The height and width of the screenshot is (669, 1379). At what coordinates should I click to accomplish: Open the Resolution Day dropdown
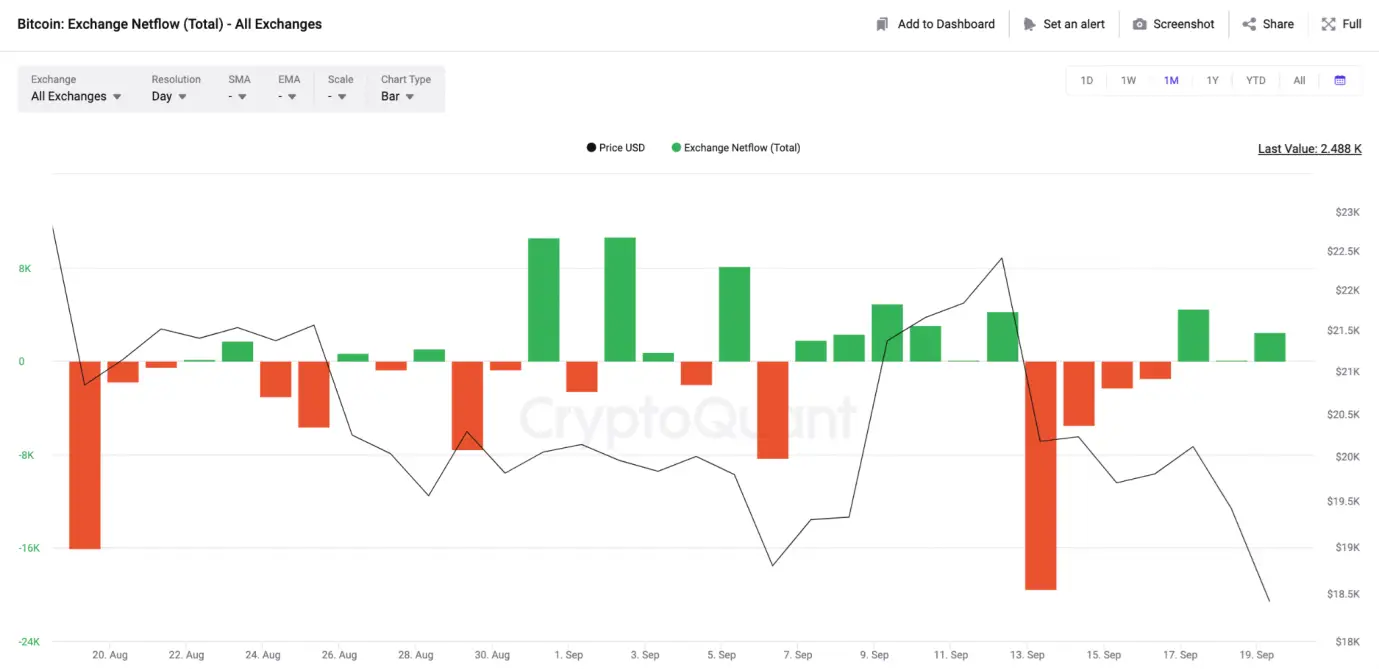(x=169, y=96)
